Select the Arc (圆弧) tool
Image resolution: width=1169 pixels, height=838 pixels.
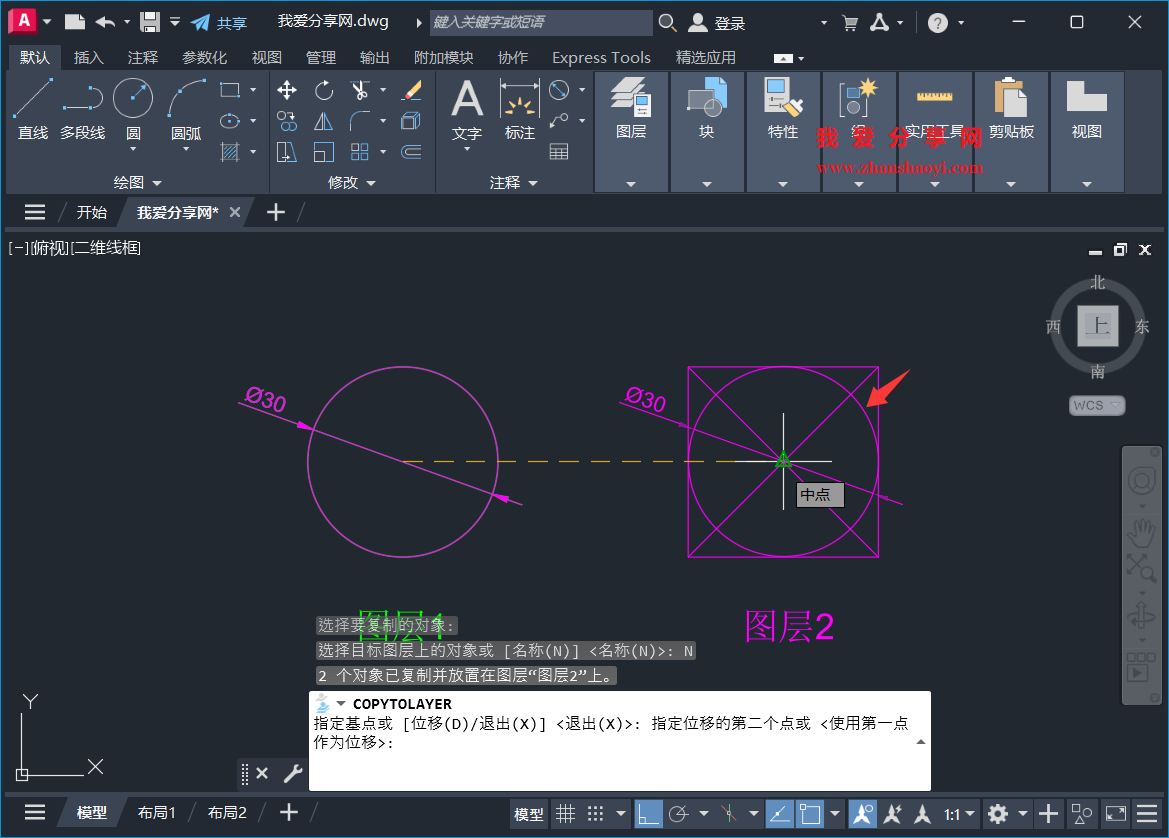click(x=186, y=109)
